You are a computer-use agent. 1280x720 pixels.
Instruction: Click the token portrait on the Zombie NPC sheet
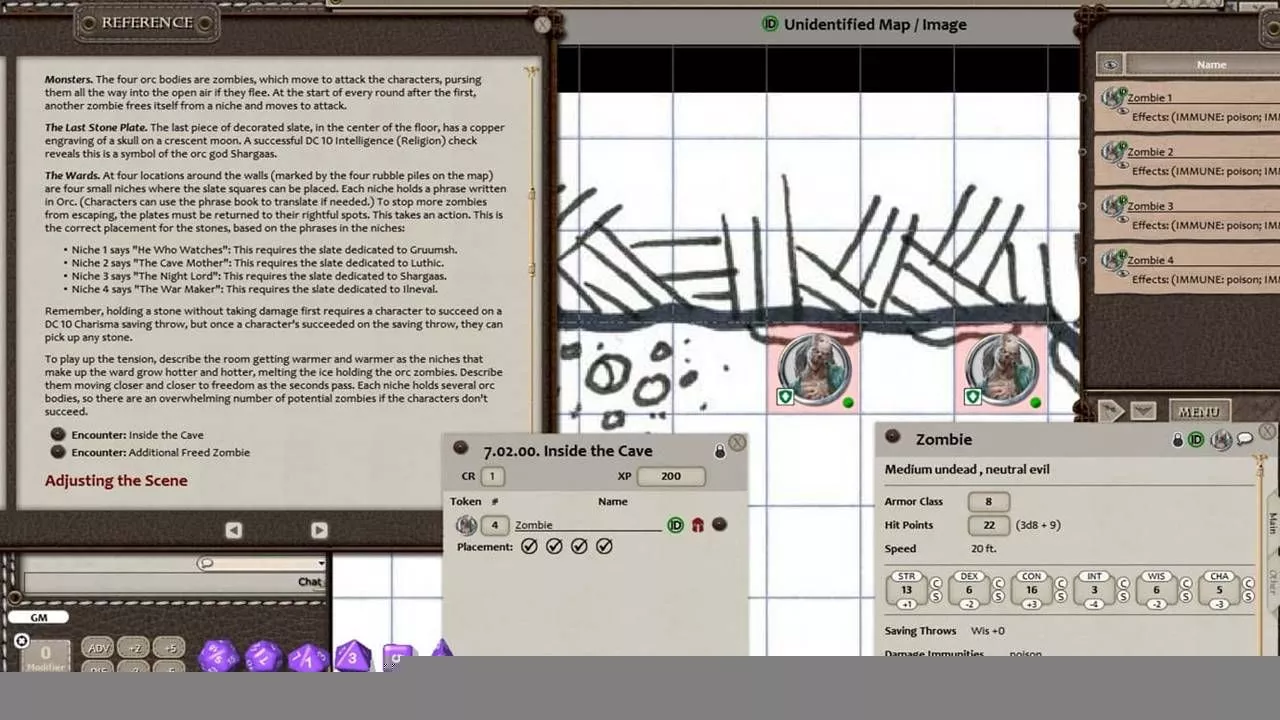[x=1221, y=439]
